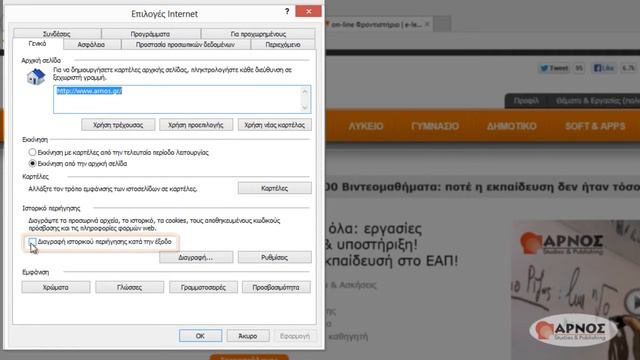Open the Προσβασιμότητα button

[276, 287]
